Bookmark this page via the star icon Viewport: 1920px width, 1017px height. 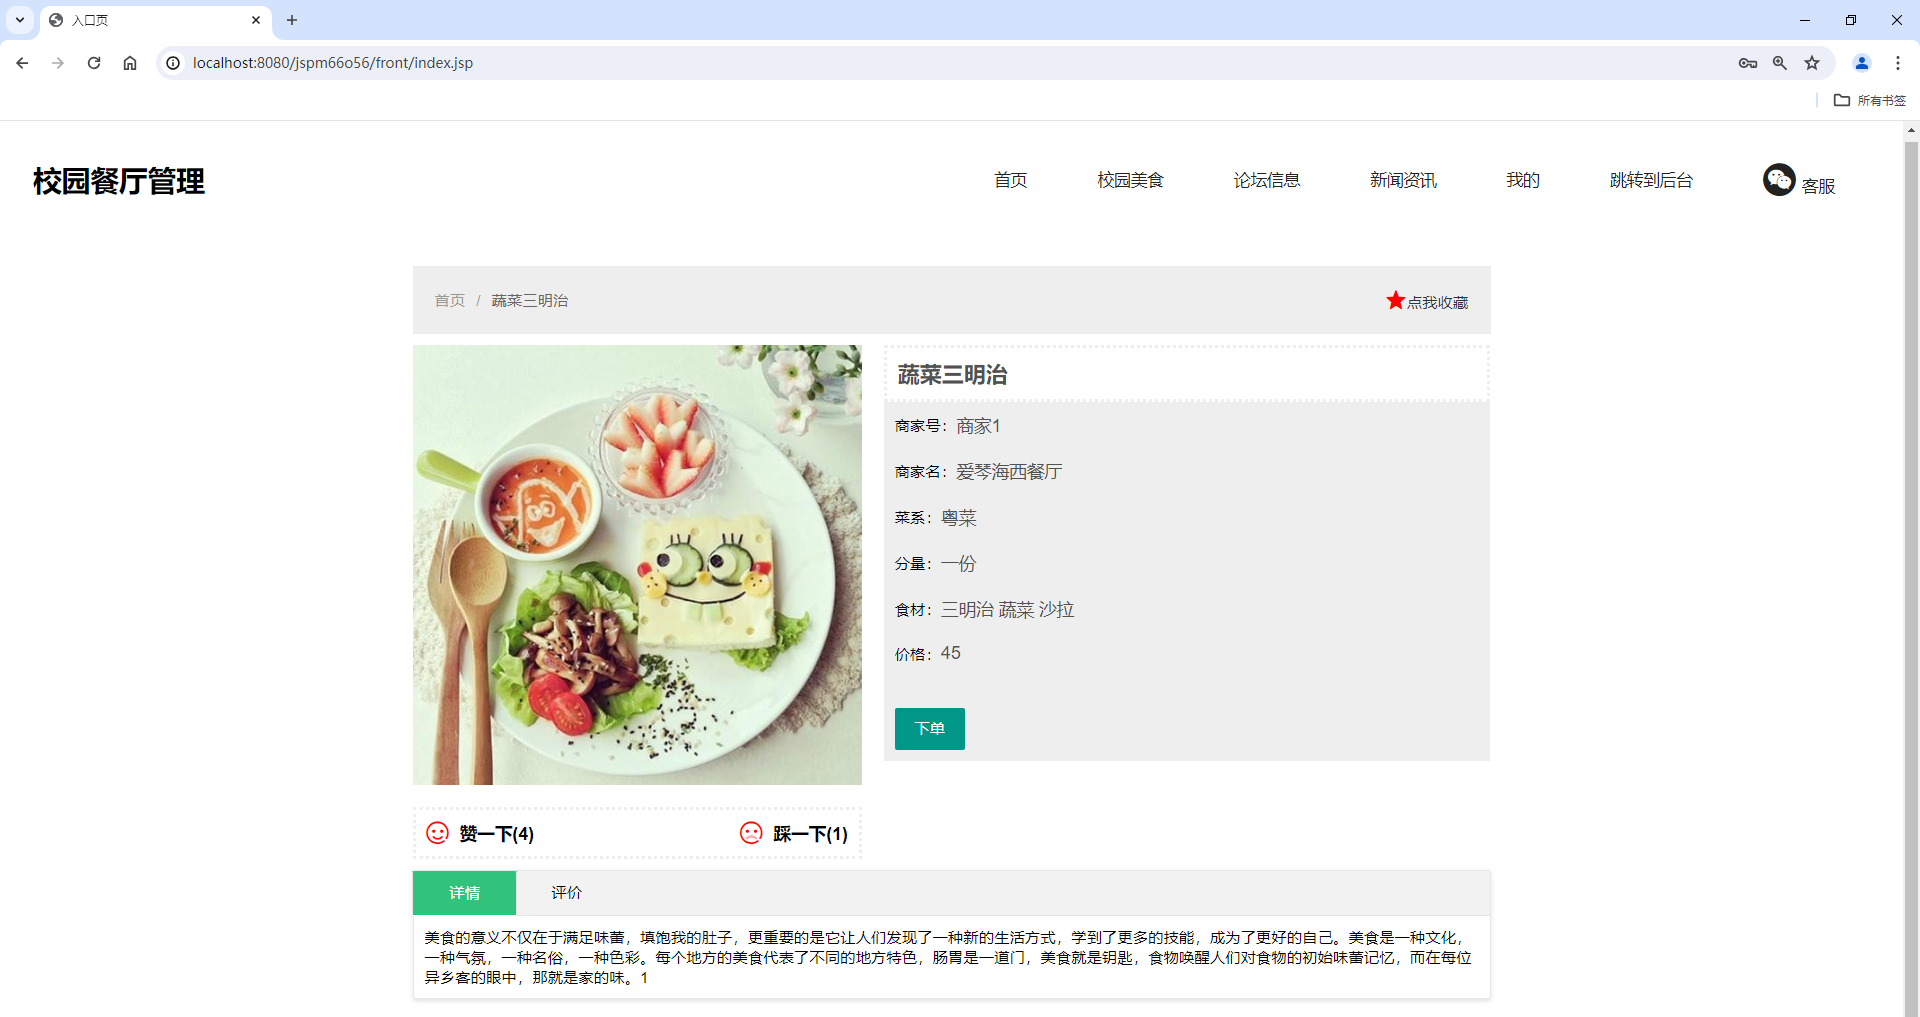coord(1812,62)
